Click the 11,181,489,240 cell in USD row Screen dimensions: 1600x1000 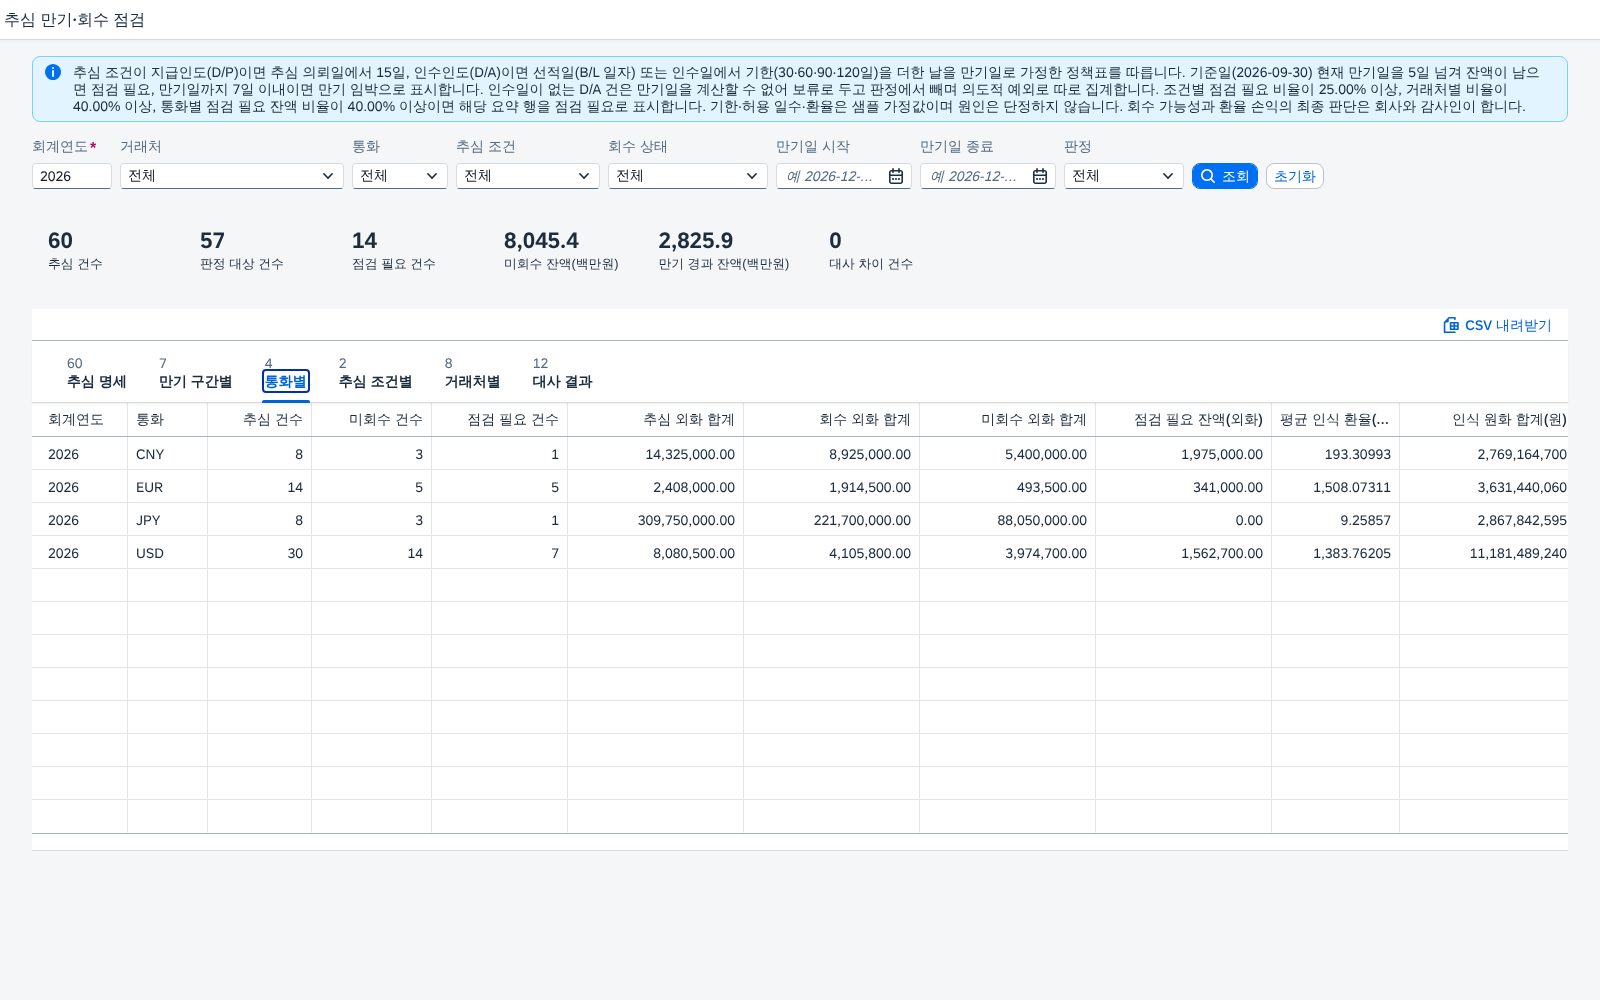[x=1484, y=553]
